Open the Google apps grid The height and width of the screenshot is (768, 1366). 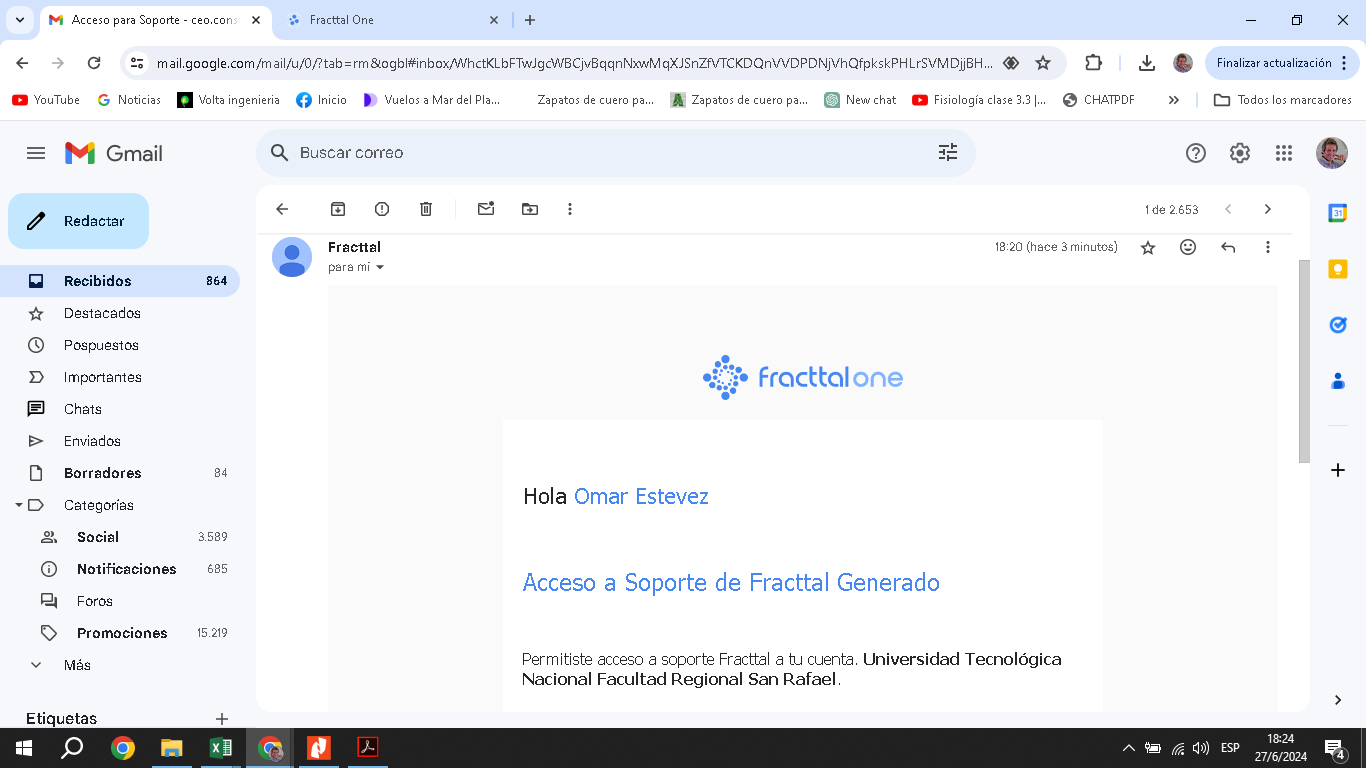pyautogui.click(x=1284, y=153)
